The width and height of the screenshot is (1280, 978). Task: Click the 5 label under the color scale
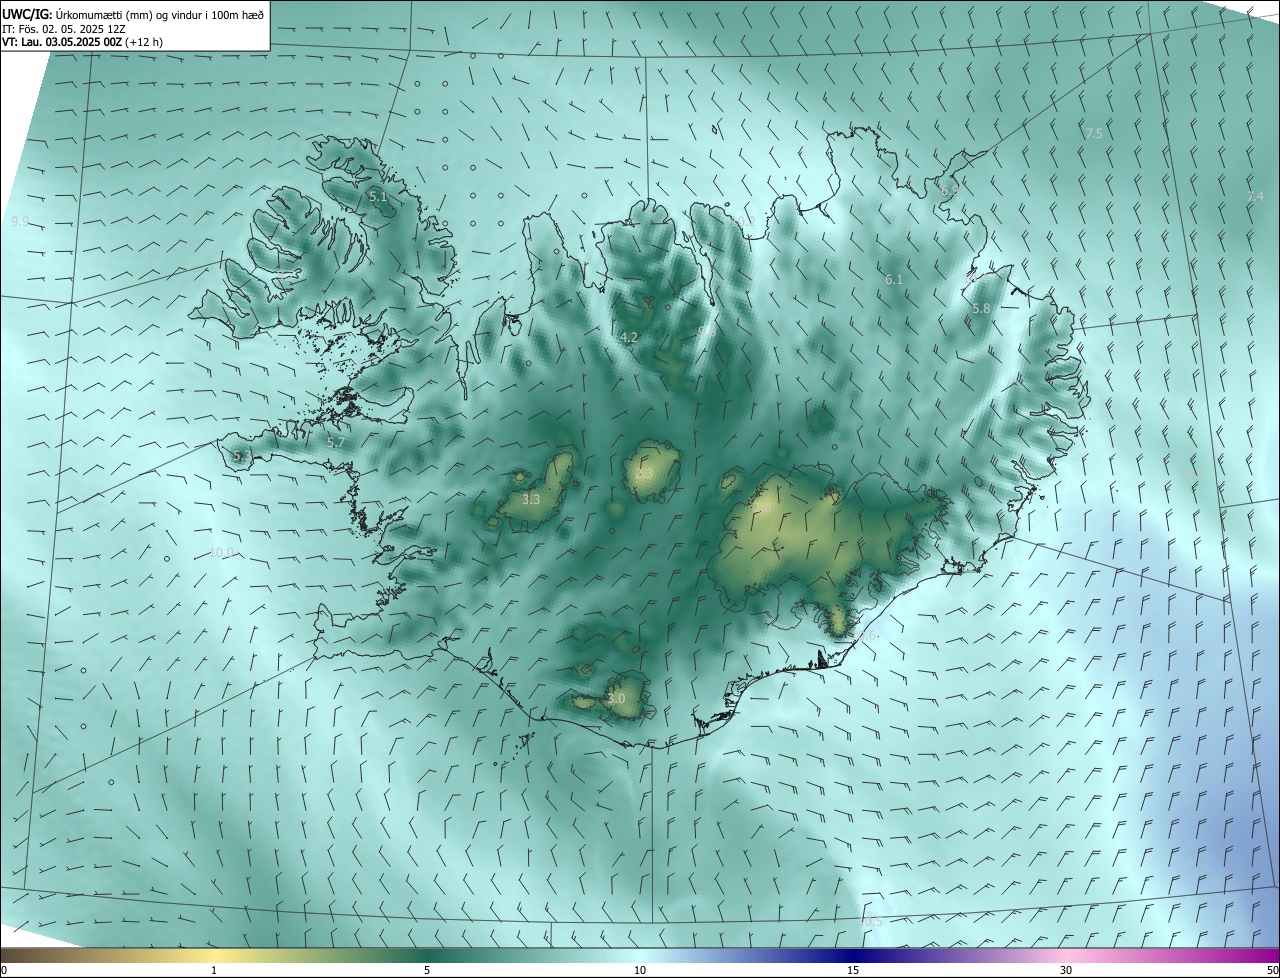427,970
